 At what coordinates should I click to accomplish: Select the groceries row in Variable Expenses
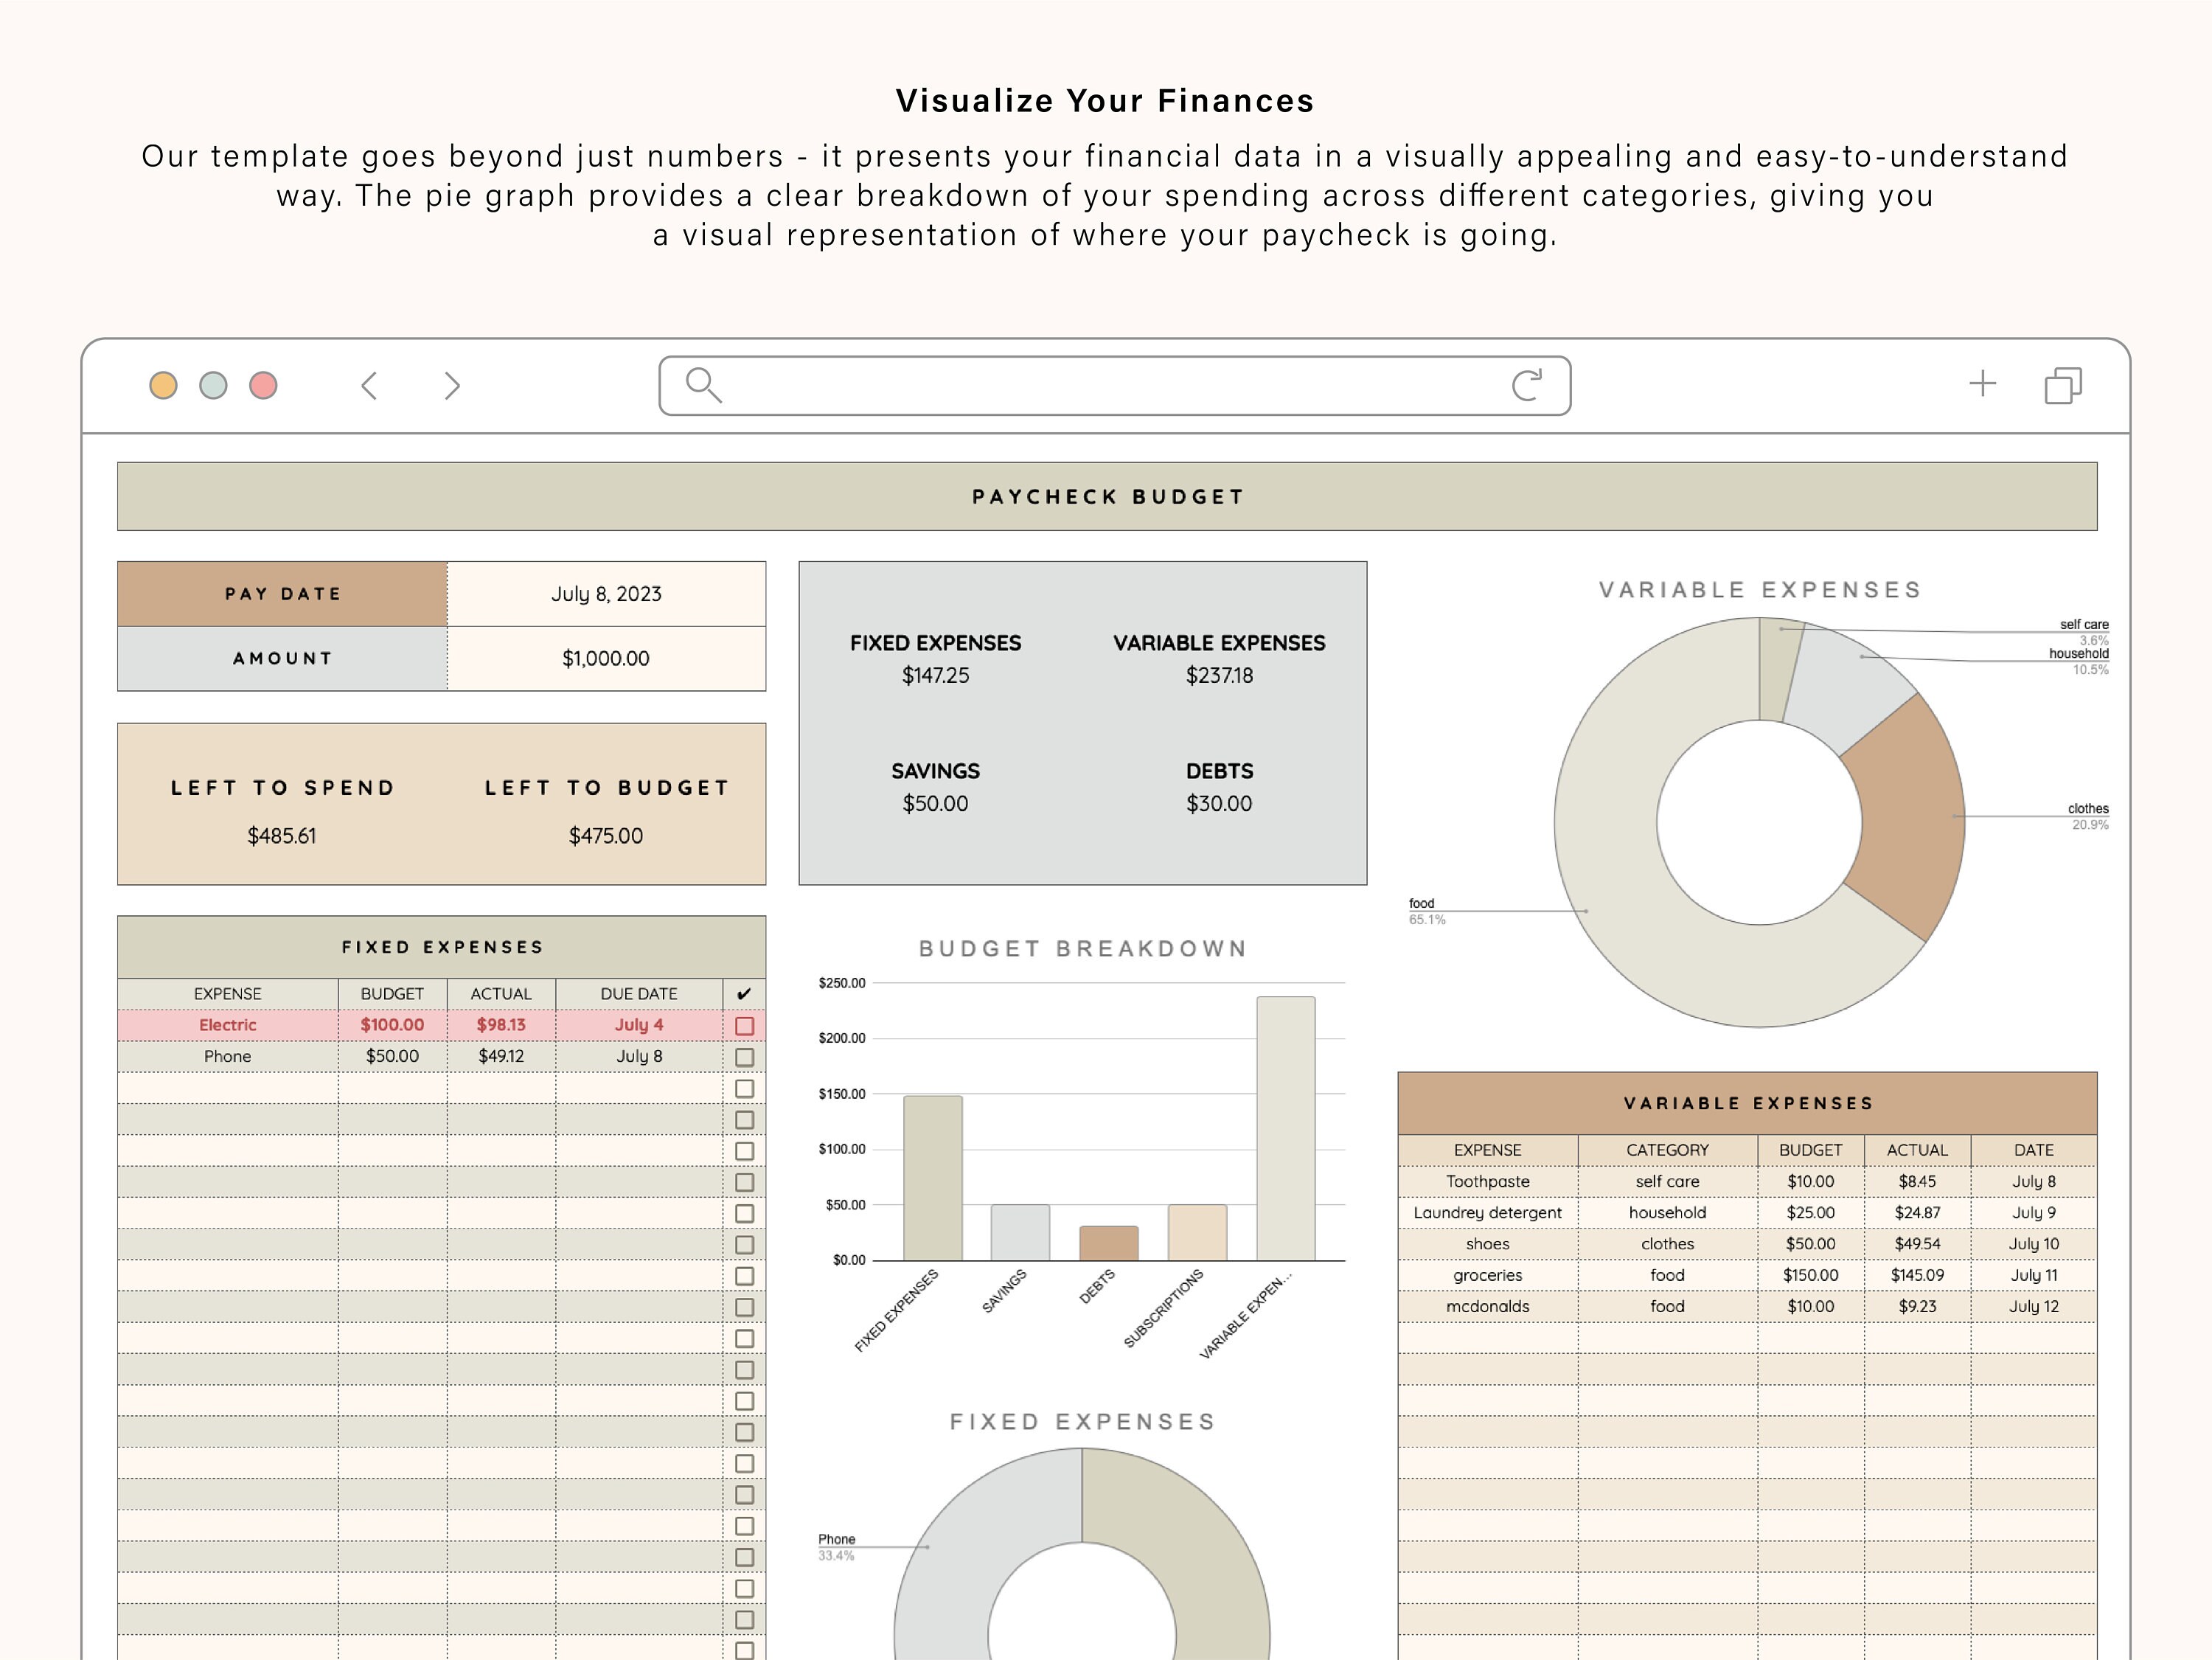(1489, 1275)
